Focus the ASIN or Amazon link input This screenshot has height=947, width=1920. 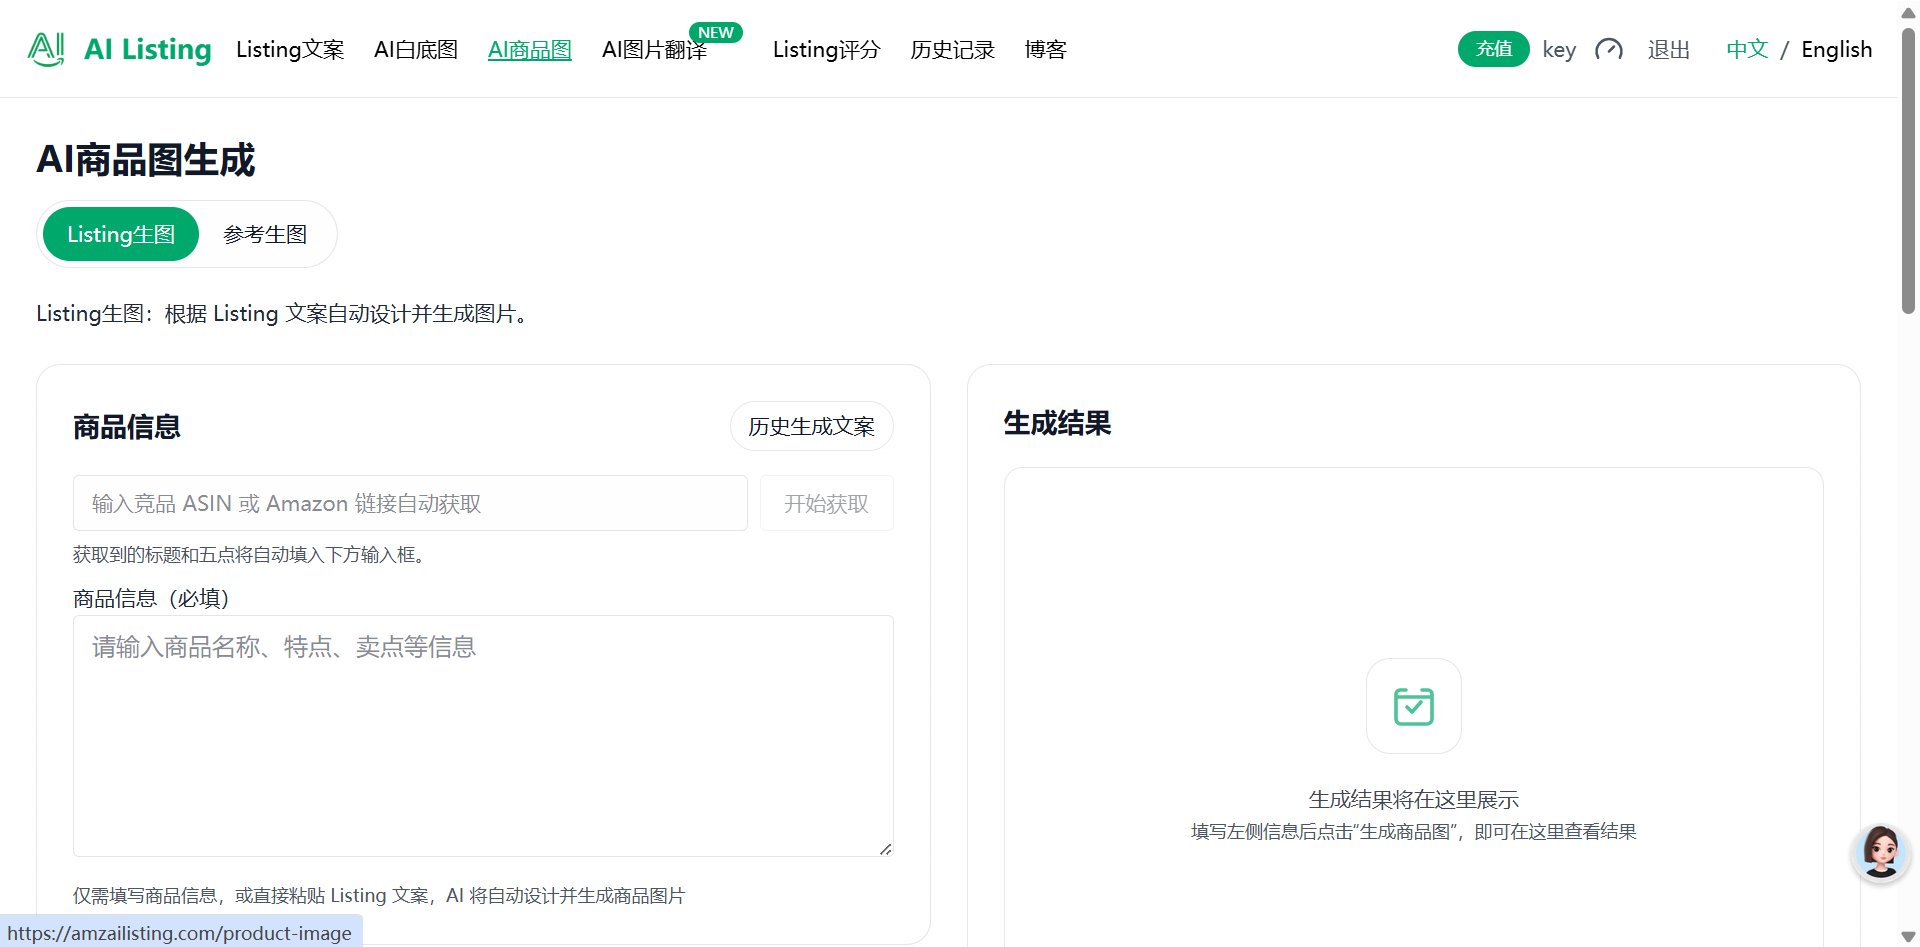410,503
